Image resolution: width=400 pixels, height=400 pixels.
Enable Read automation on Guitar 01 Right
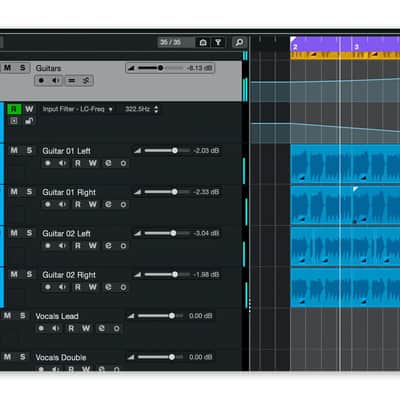(x=78, y=204)
